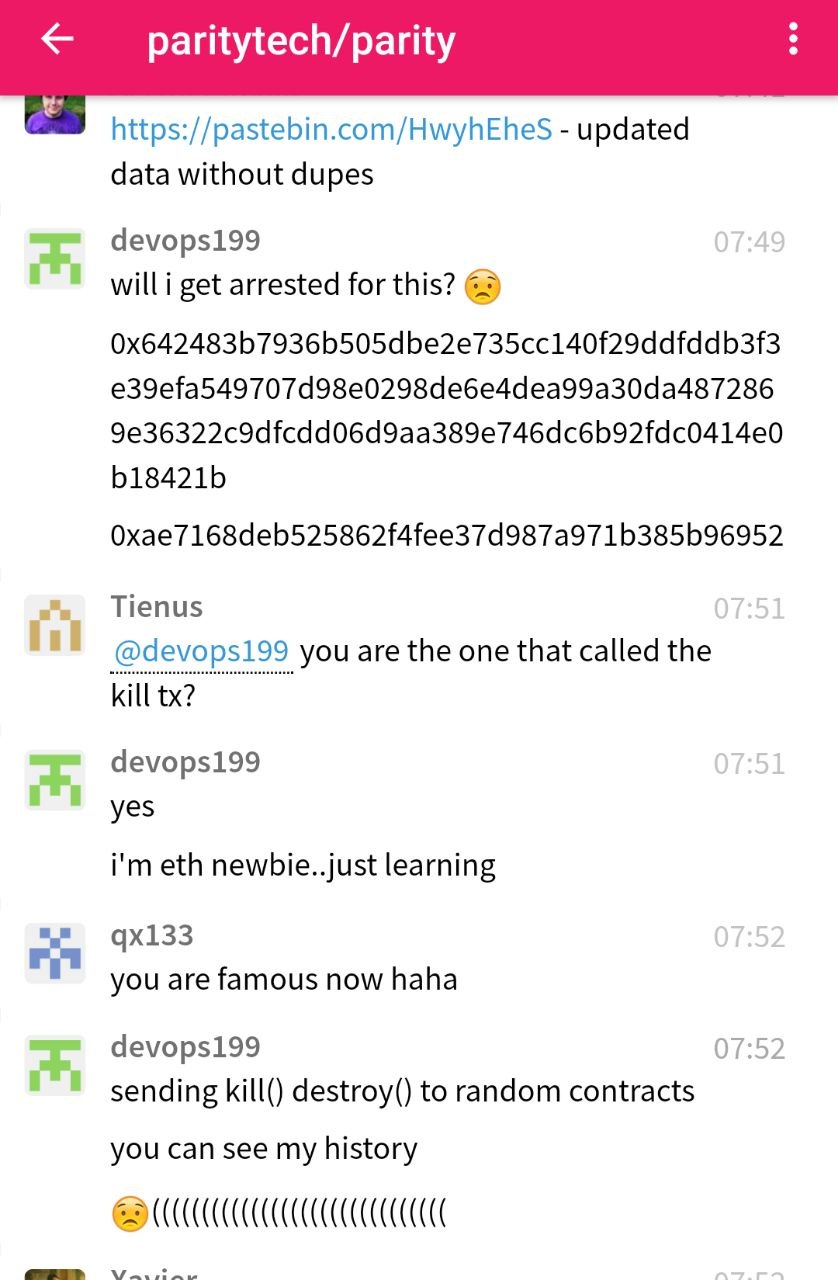Image resolution: width=838 pixels, height=1280 pixels.
Task: Tap the back arrow in the header
Action: click(58, 39)
